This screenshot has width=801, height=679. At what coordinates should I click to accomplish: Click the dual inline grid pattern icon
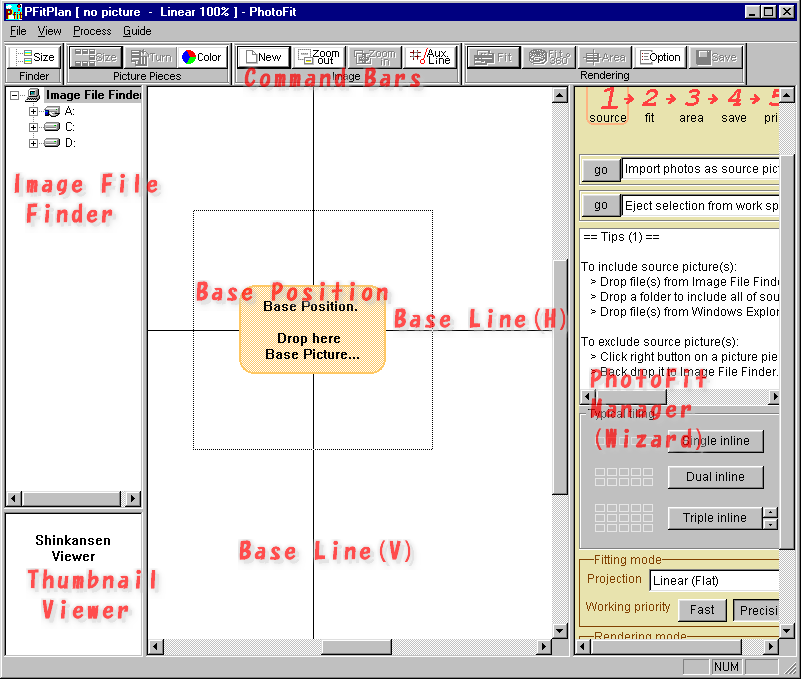point(623,477)
